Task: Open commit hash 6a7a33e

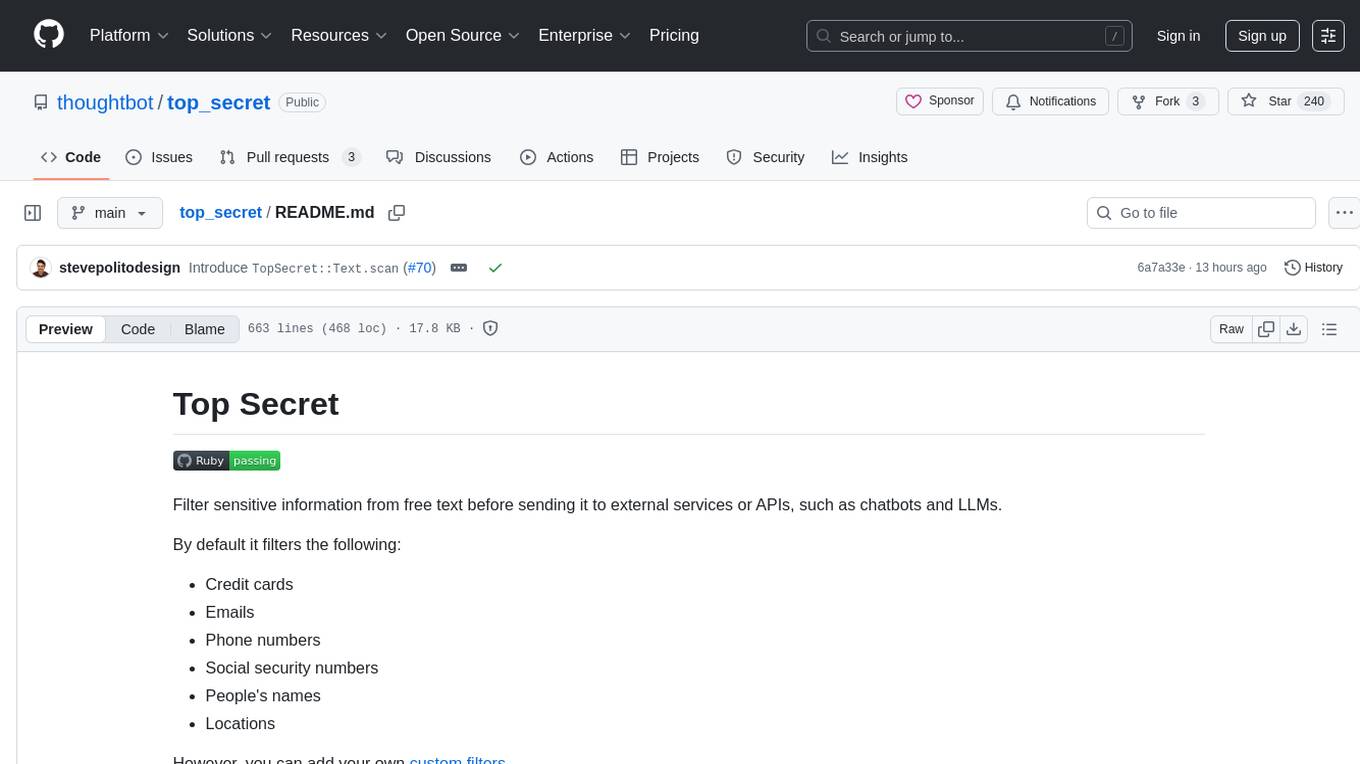Action: (x=1161, y=268)
